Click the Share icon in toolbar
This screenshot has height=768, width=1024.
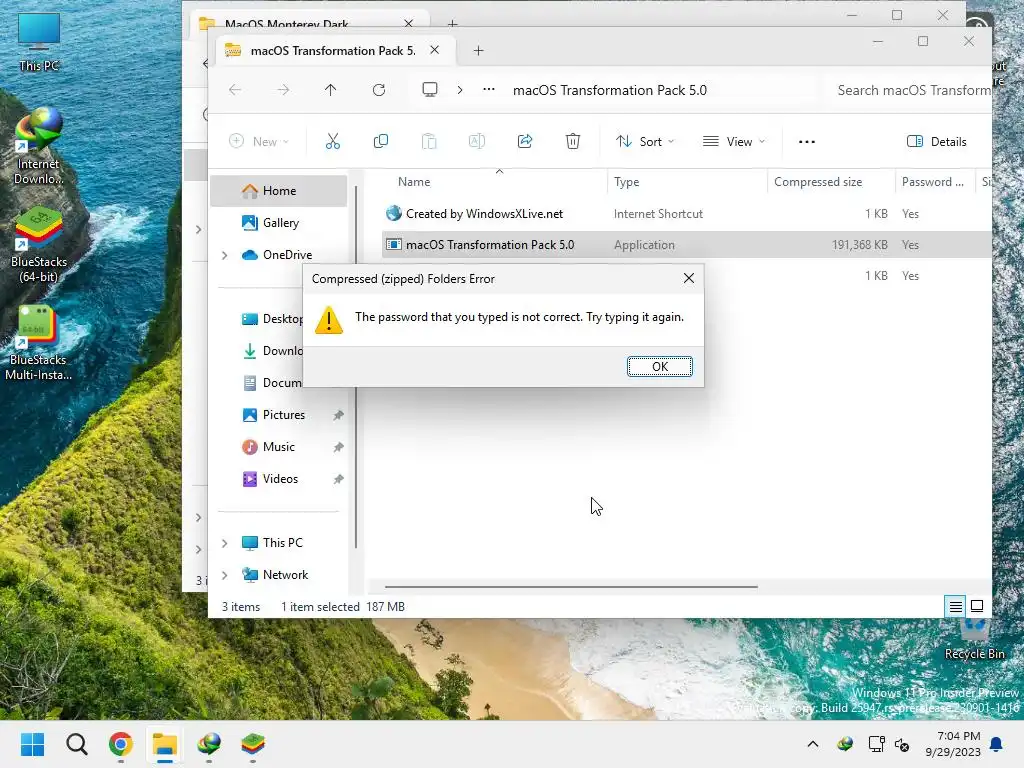click(525, 141)
